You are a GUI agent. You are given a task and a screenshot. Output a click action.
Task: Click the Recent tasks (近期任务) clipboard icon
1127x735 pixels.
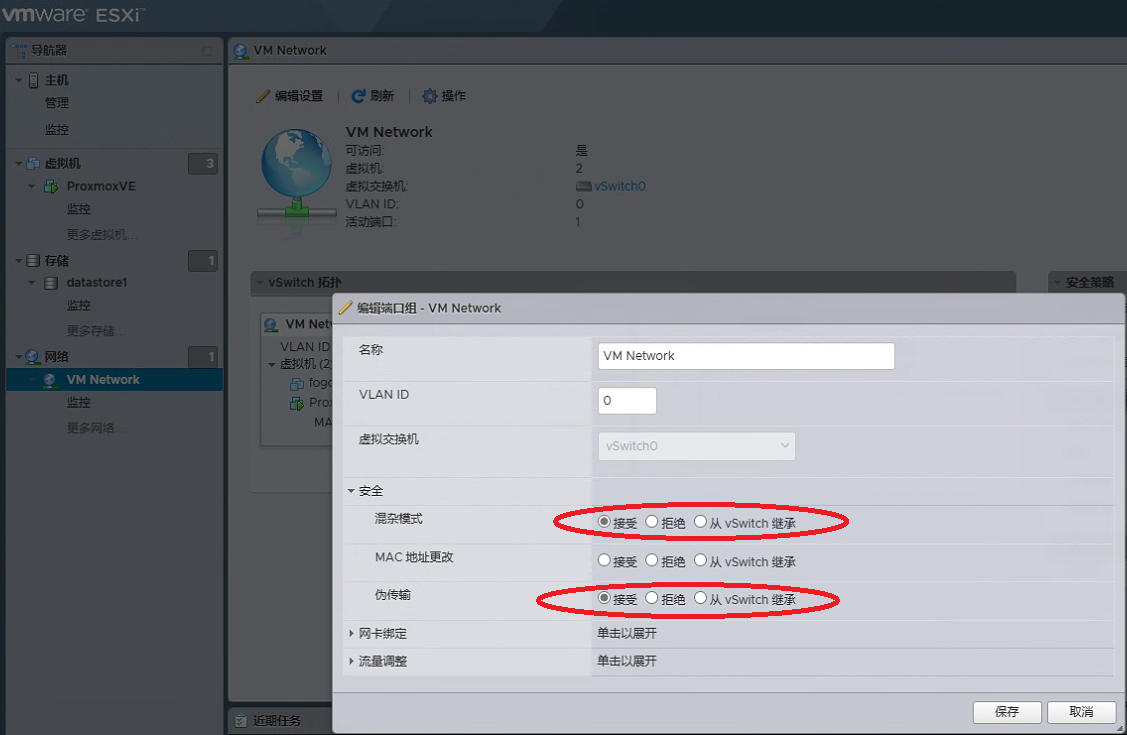pos(241,721)
